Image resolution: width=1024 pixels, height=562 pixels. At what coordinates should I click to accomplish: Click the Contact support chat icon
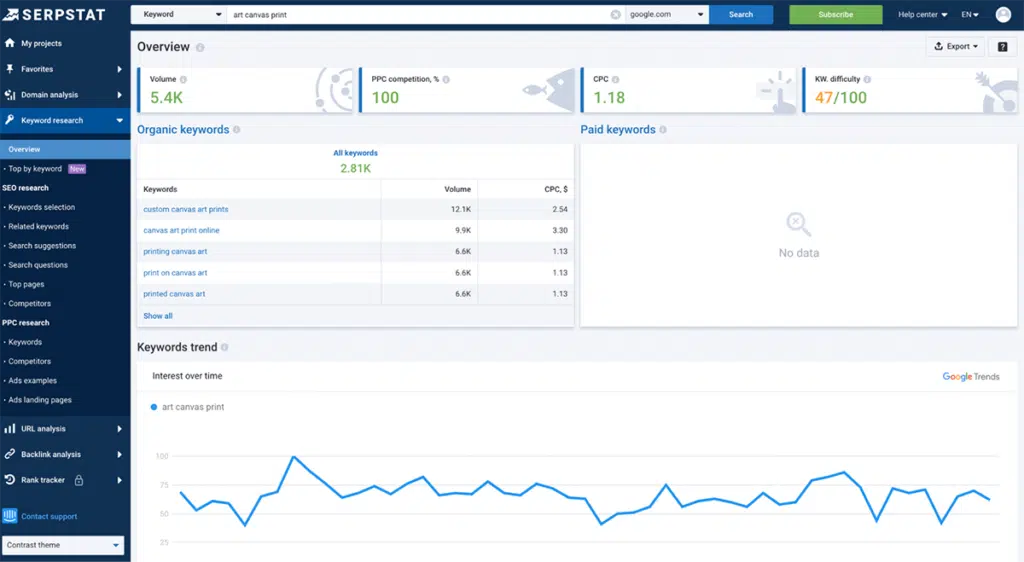[x=10, y=516]
